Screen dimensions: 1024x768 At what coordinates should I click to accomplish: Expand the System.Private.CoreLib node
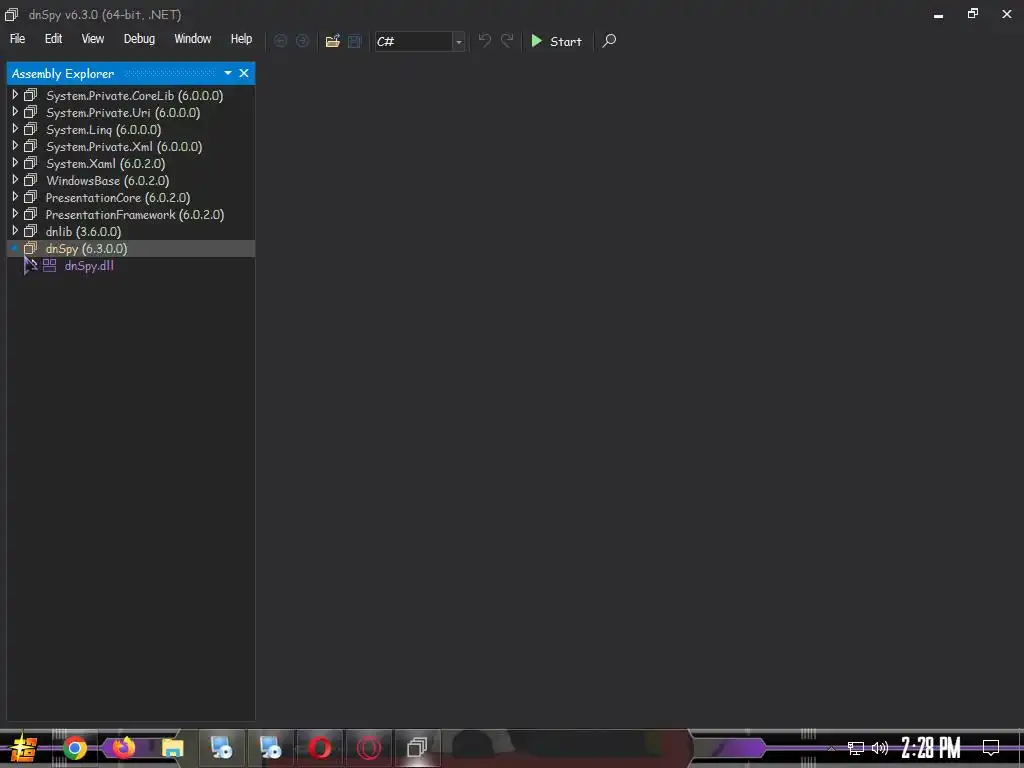click(15, 95)
